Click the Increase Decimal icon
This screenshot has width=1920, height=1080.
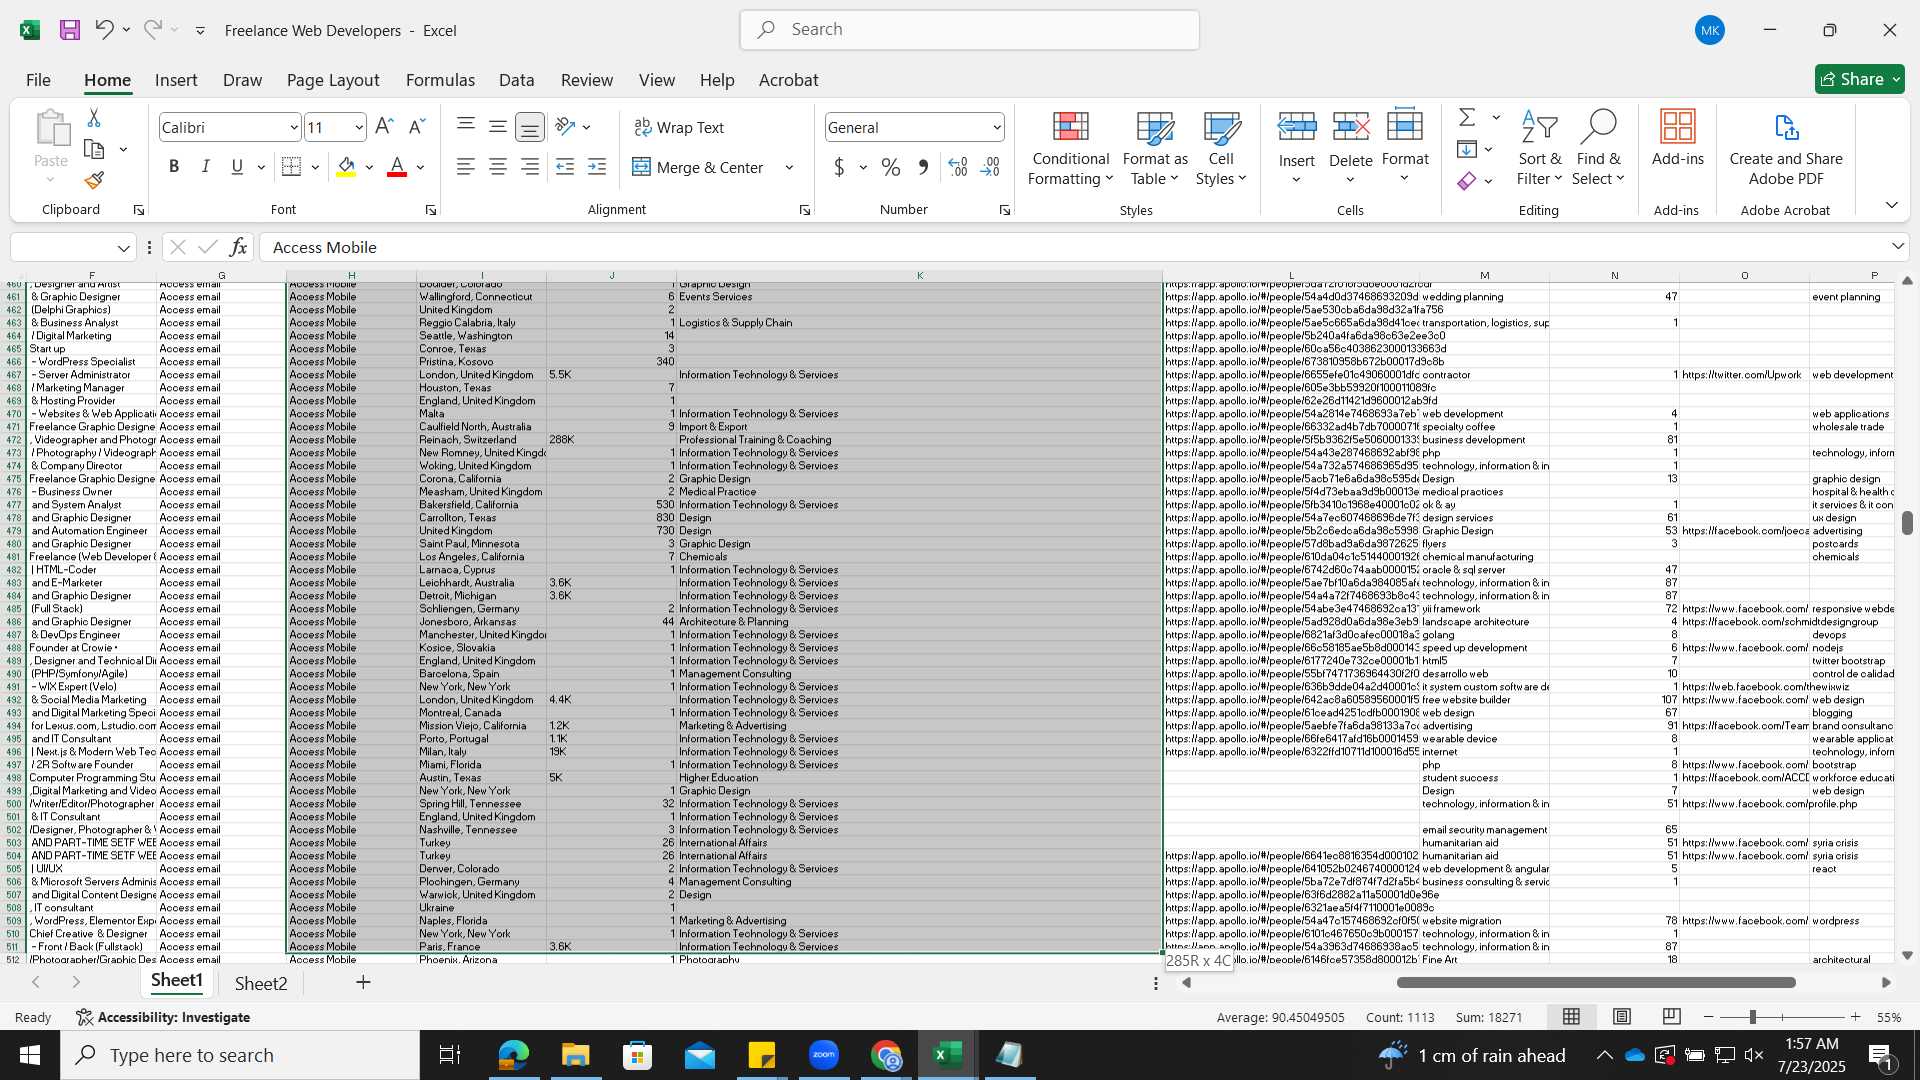(958, 167)
